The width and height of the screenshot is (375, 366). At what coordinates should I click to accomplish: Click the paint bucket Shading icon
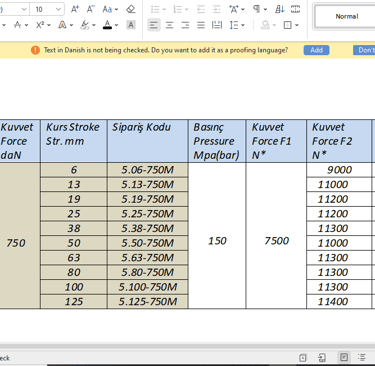[x=265, y=25]
